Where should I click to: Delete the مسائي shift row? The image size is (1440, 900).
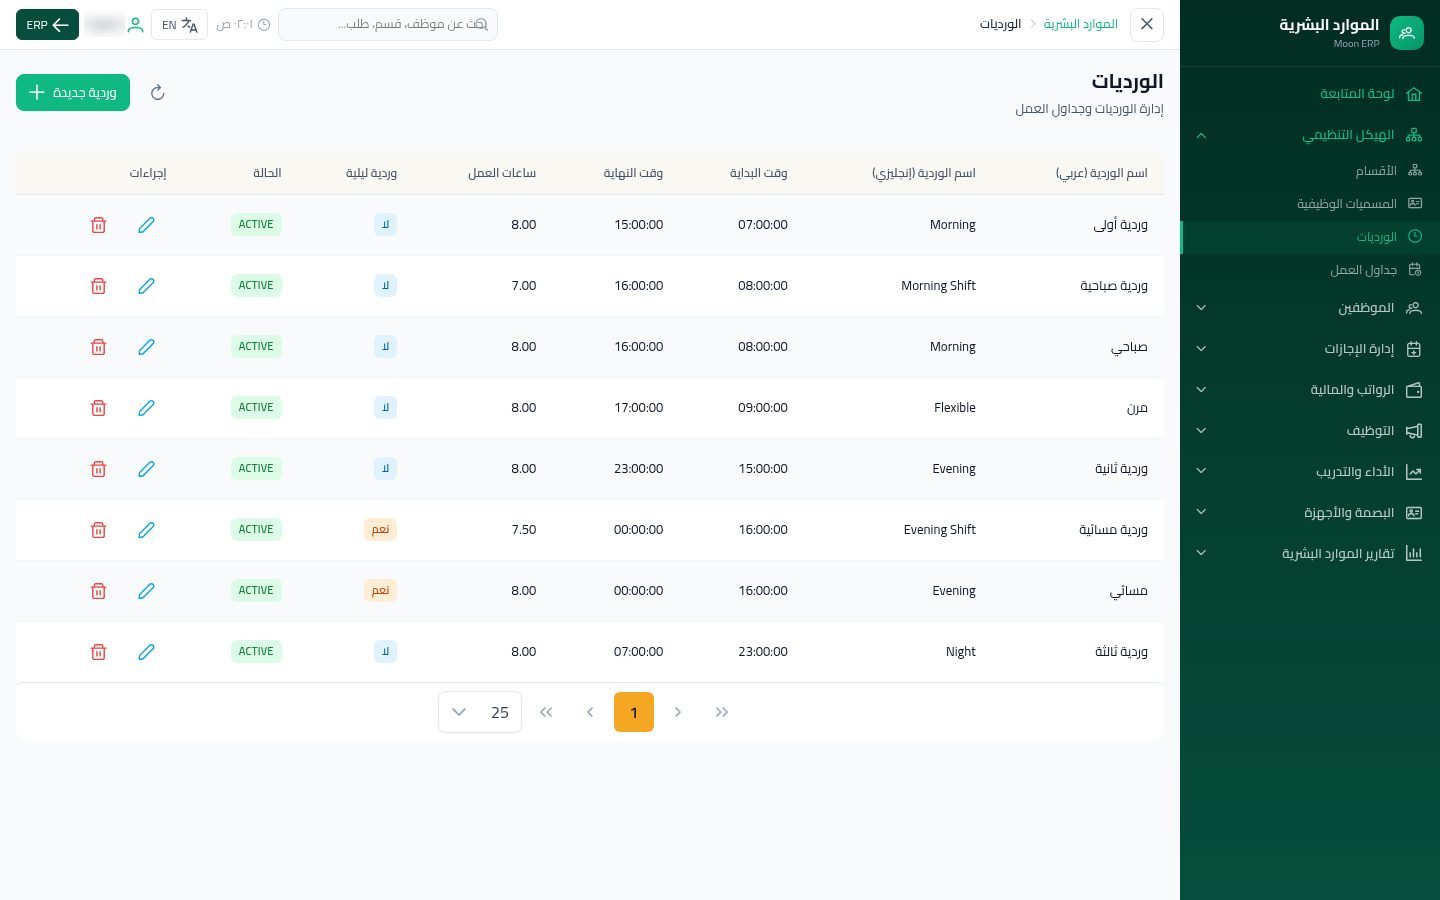pos(98,591)
